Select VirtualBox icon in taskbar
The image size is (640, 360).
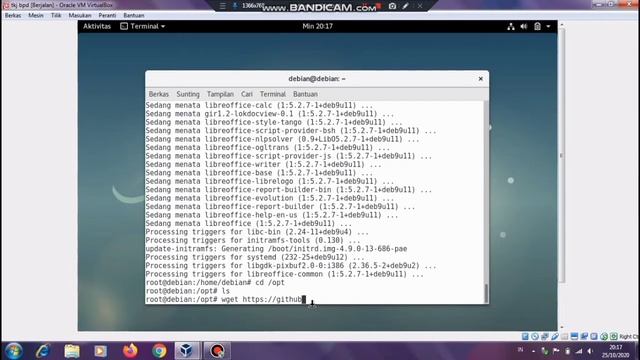[187, 351]
